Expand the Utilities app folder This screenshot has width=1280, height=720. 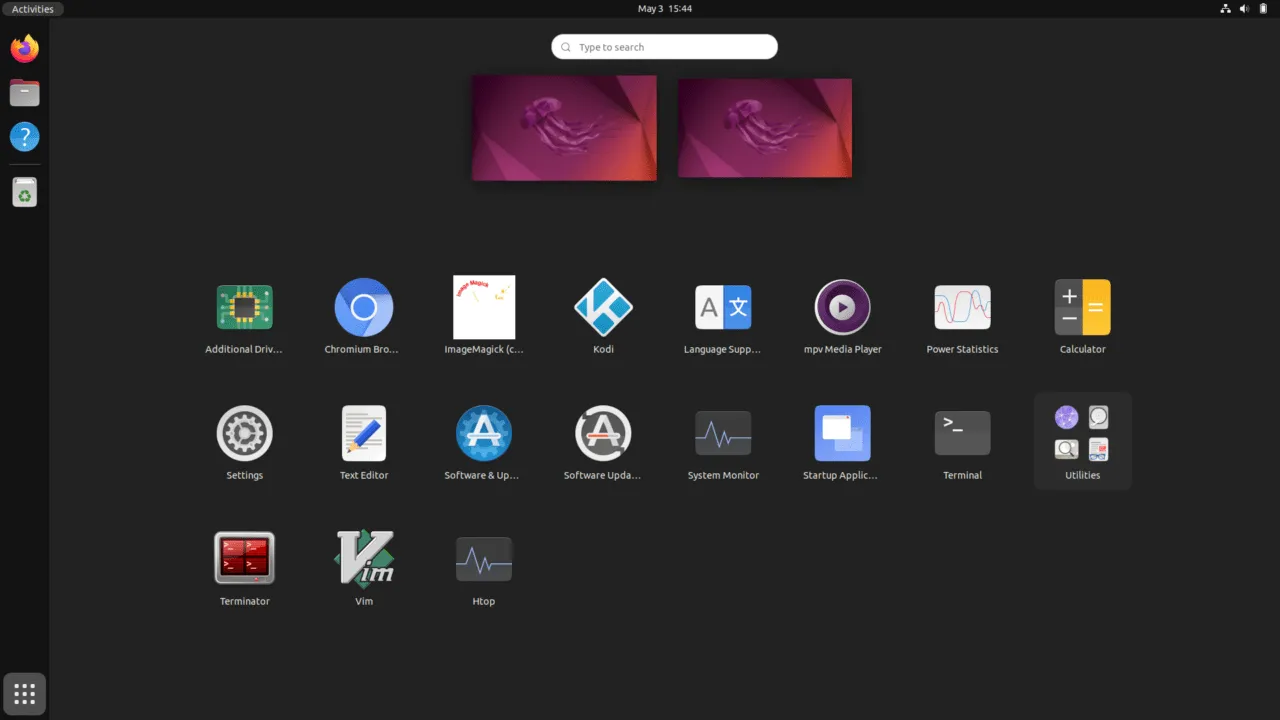click(1082, 440)
